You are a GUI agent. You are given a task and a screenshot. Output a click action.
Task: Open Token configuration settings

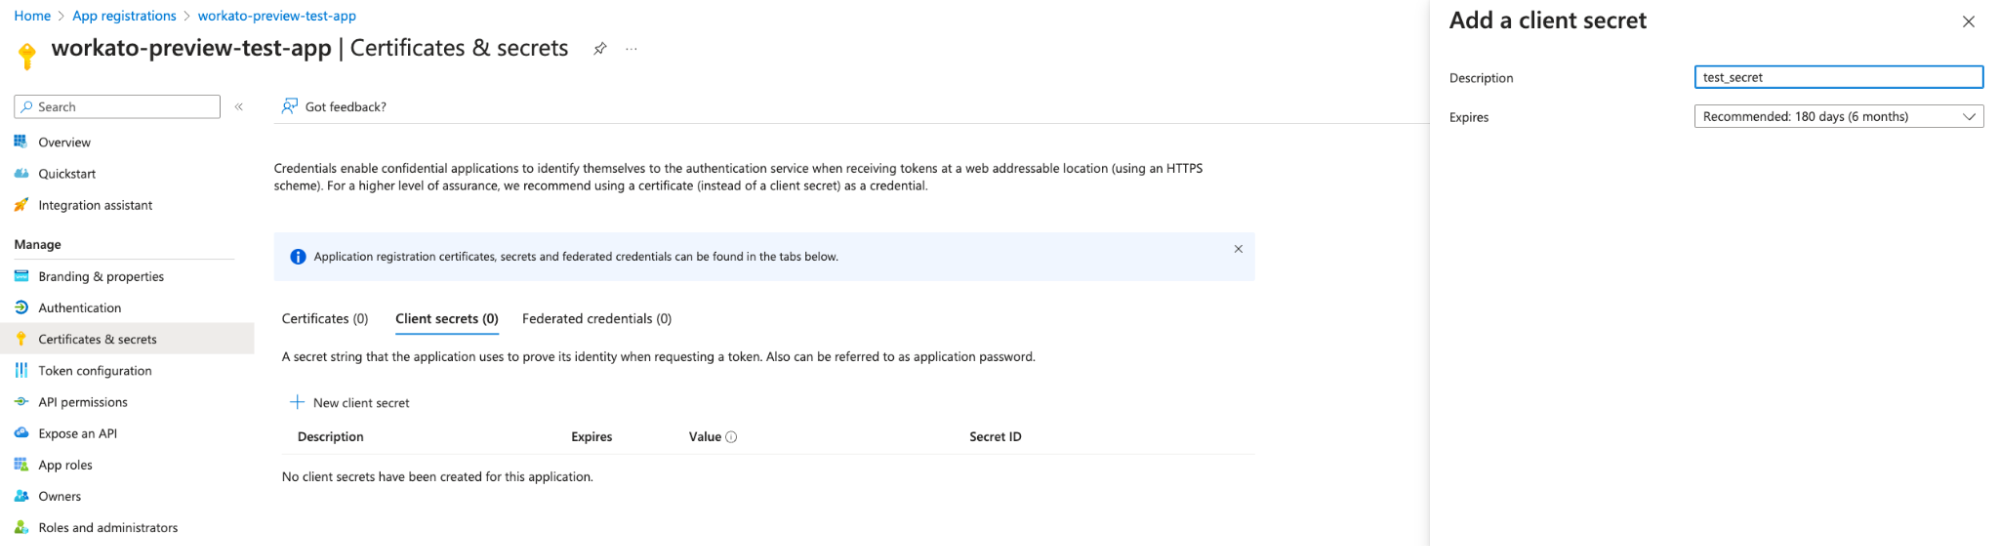[x=95, y=371]
